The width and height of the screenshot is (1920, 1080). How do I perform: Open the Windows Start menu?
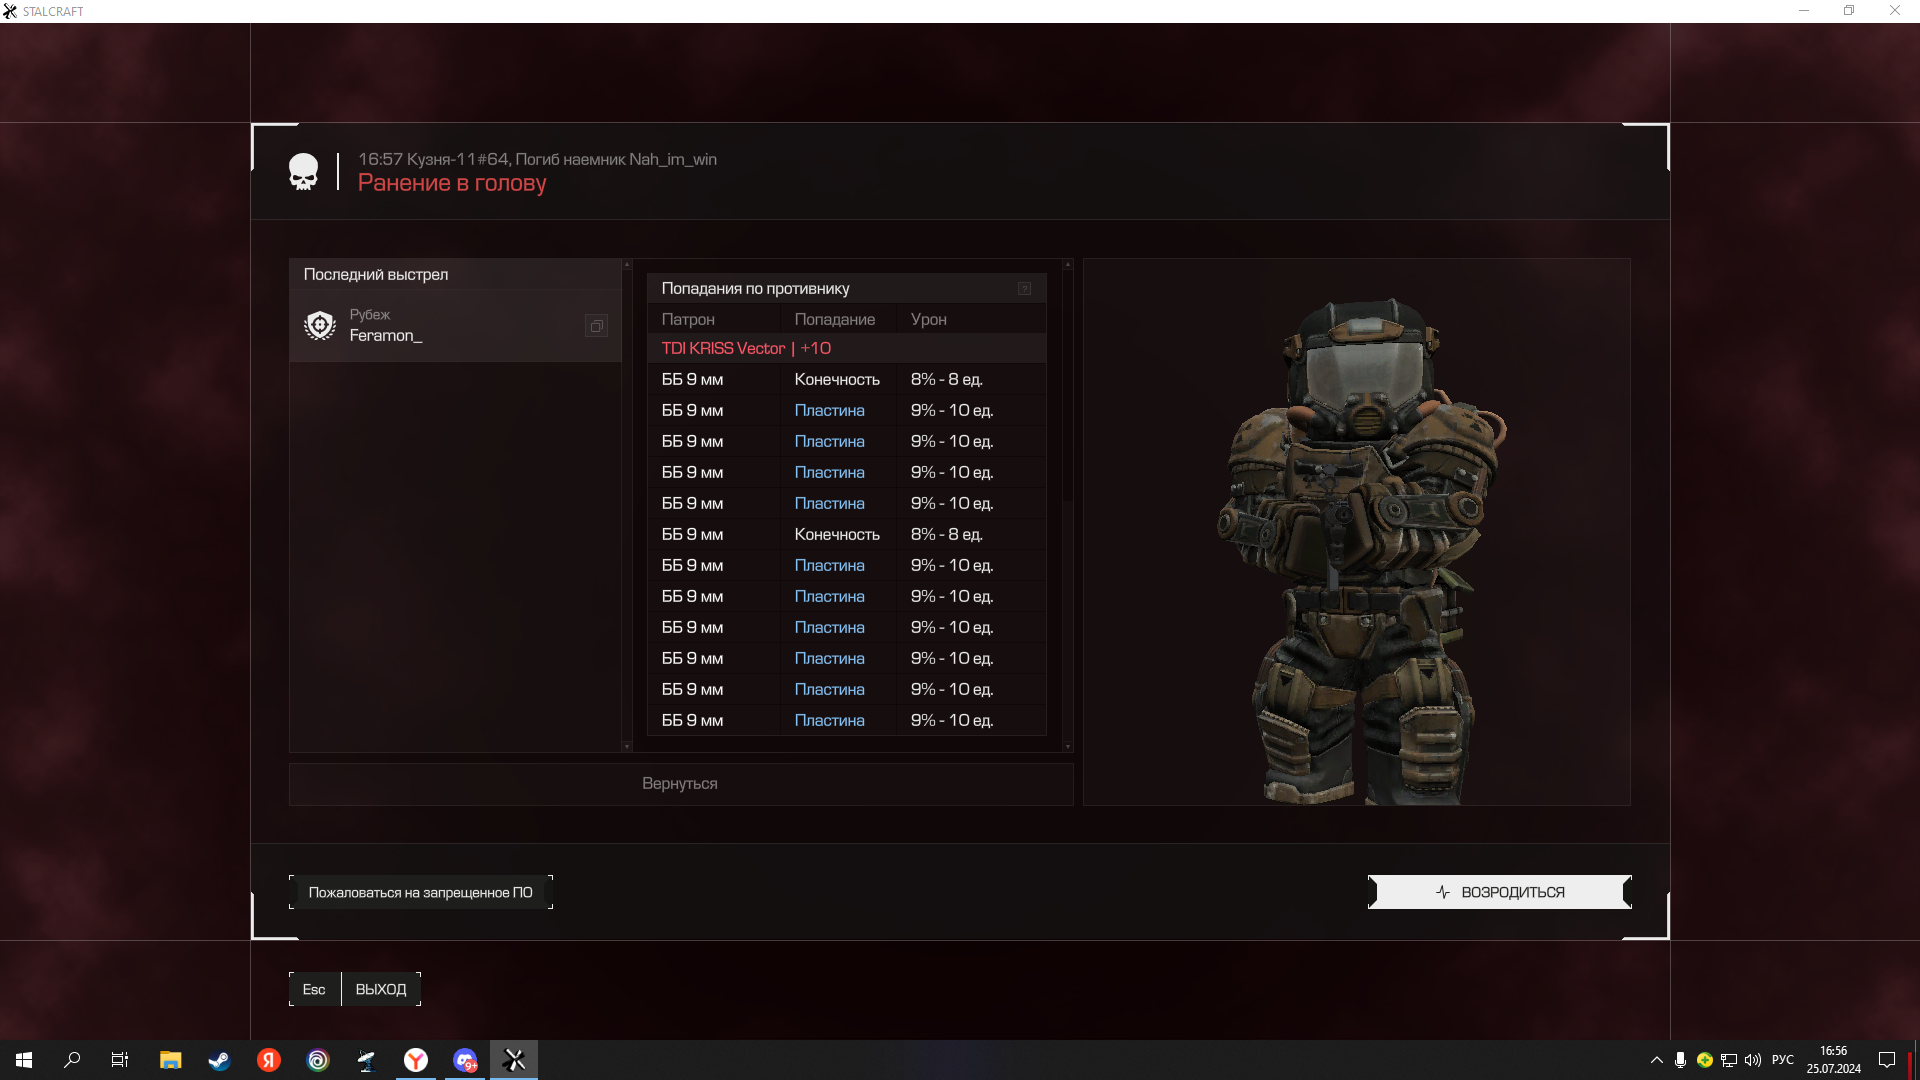click(24, 1060)
